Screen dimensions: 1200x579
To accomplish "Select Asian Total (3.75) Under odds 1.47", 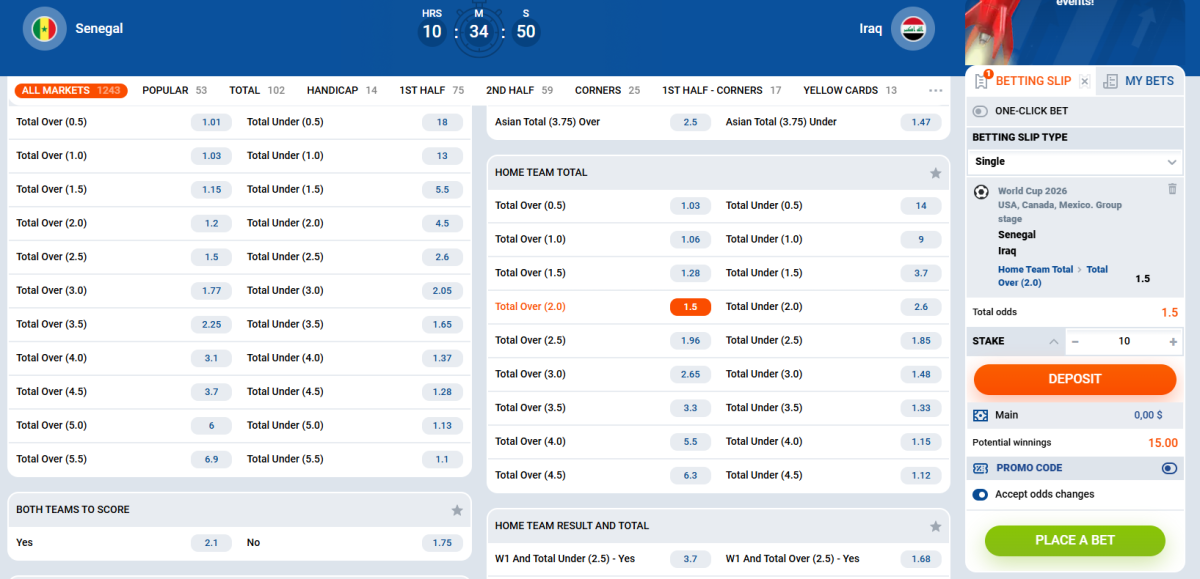I will (921, 122).
